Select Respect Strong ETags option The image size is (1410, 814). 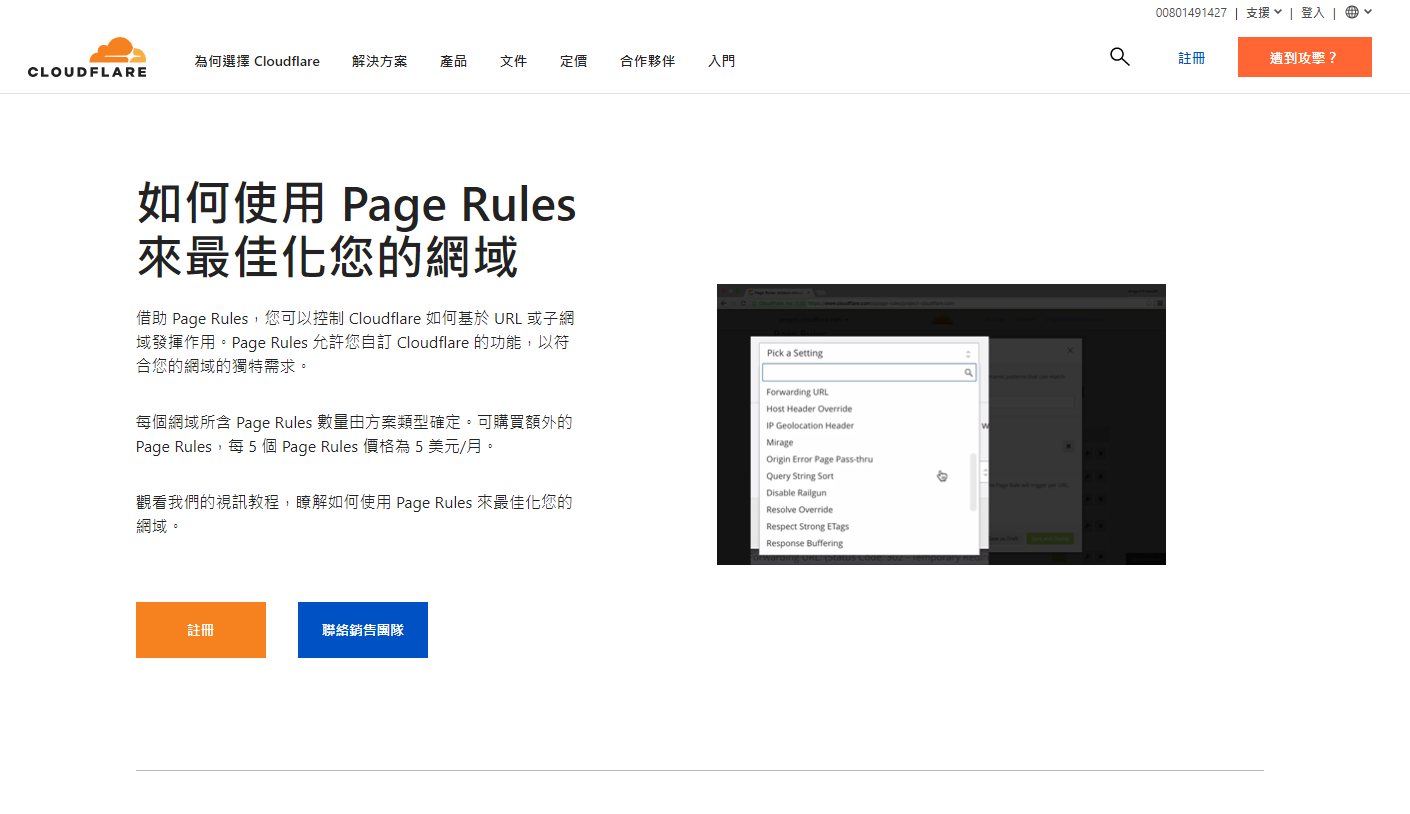click(807, 526)
